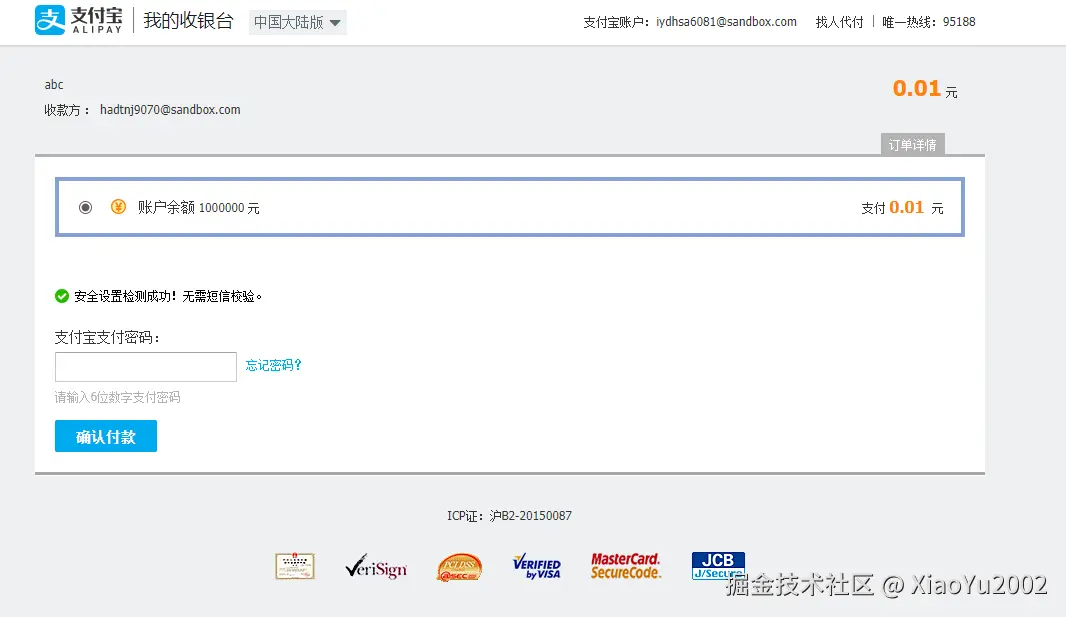Click the Alipay logo icon

[x=50, y=20]
